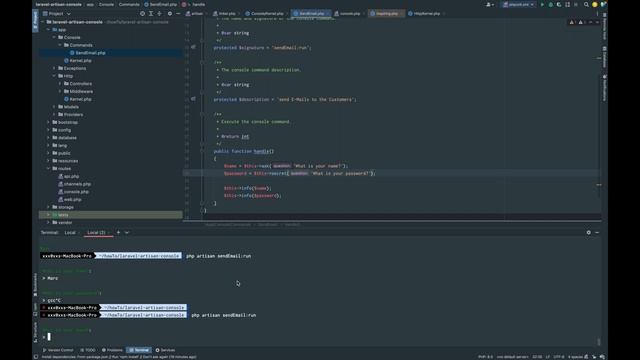Open the run configuration dropdown
The width and height of the screenshot is (640, 360).
[x=518, y=4]
